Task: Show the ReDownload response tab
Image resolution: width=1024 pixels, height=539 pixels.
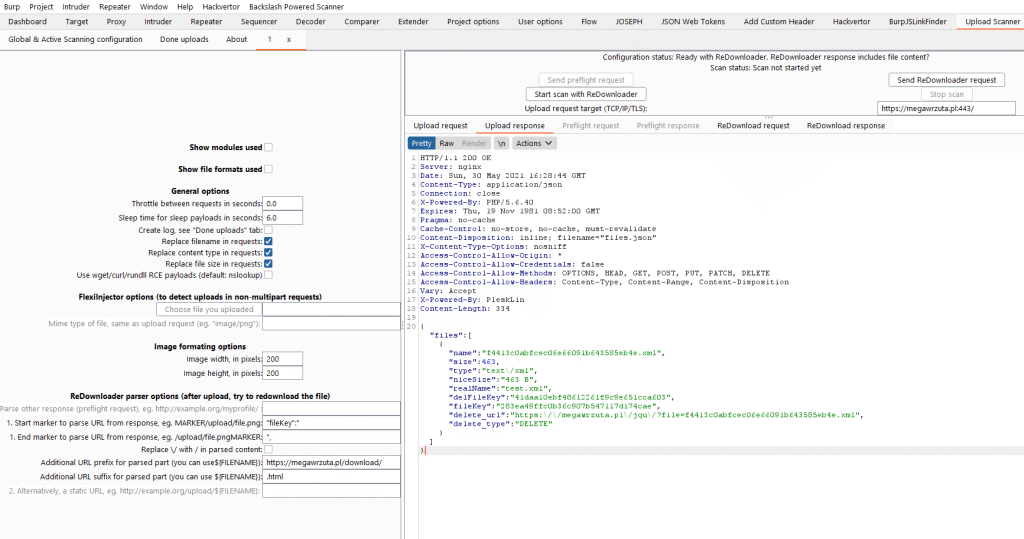Action: (846, 125)
